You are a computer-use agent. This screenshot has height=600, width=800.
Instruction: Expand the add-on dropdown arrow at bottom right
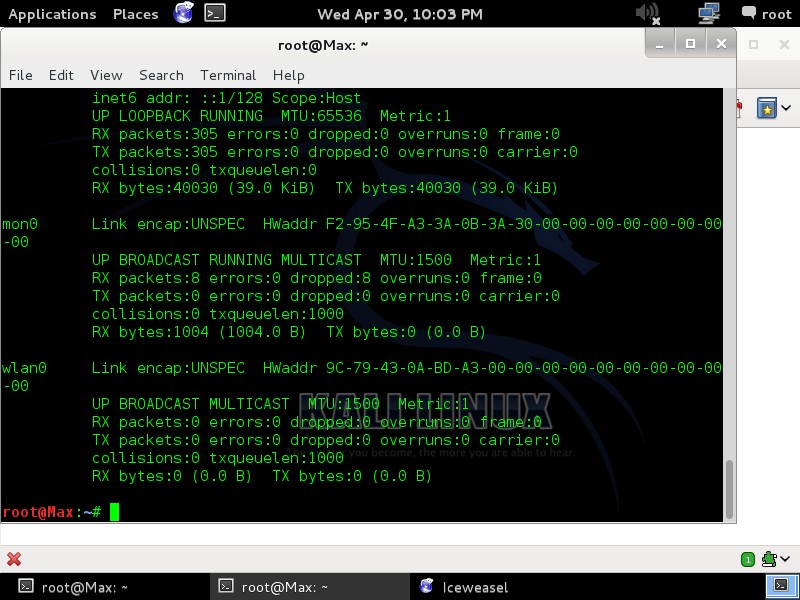(785, 559)
